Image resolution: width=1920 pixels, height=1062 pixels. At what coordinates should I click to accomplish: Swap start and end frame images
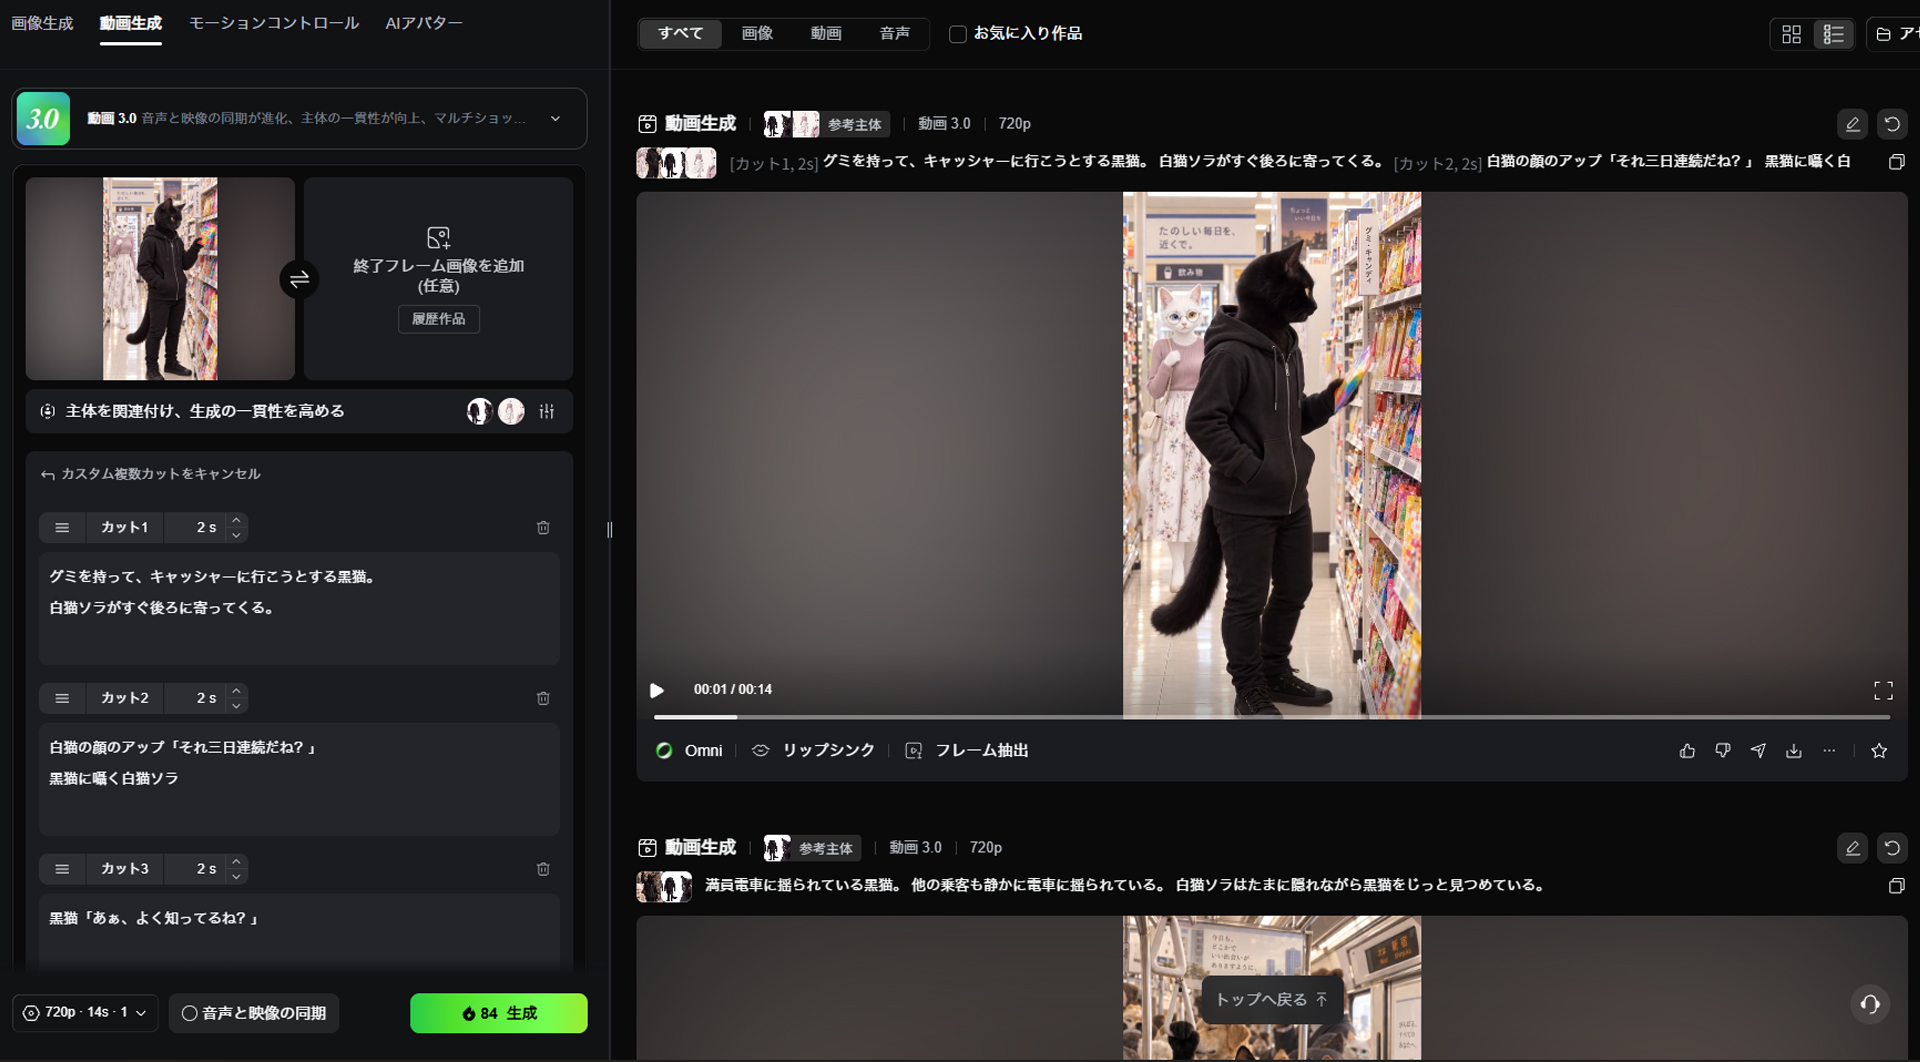click(x=299, y=280)
